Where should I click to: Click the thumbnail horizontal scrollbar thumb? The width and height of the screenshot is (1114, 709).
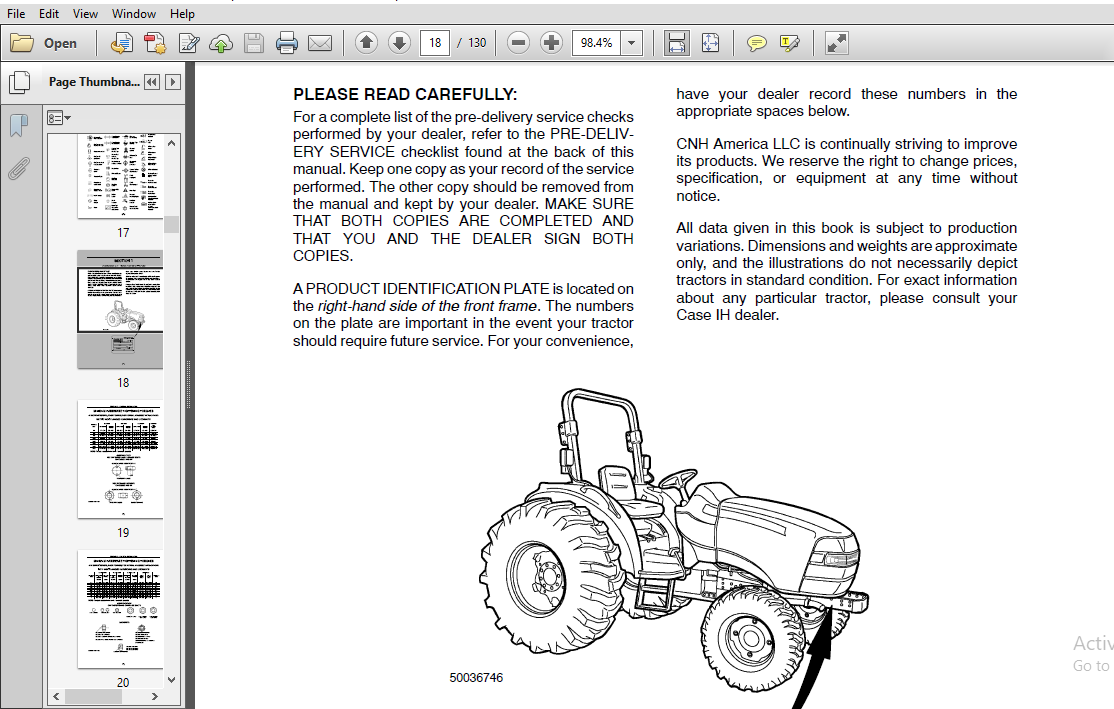coord(93,697)
